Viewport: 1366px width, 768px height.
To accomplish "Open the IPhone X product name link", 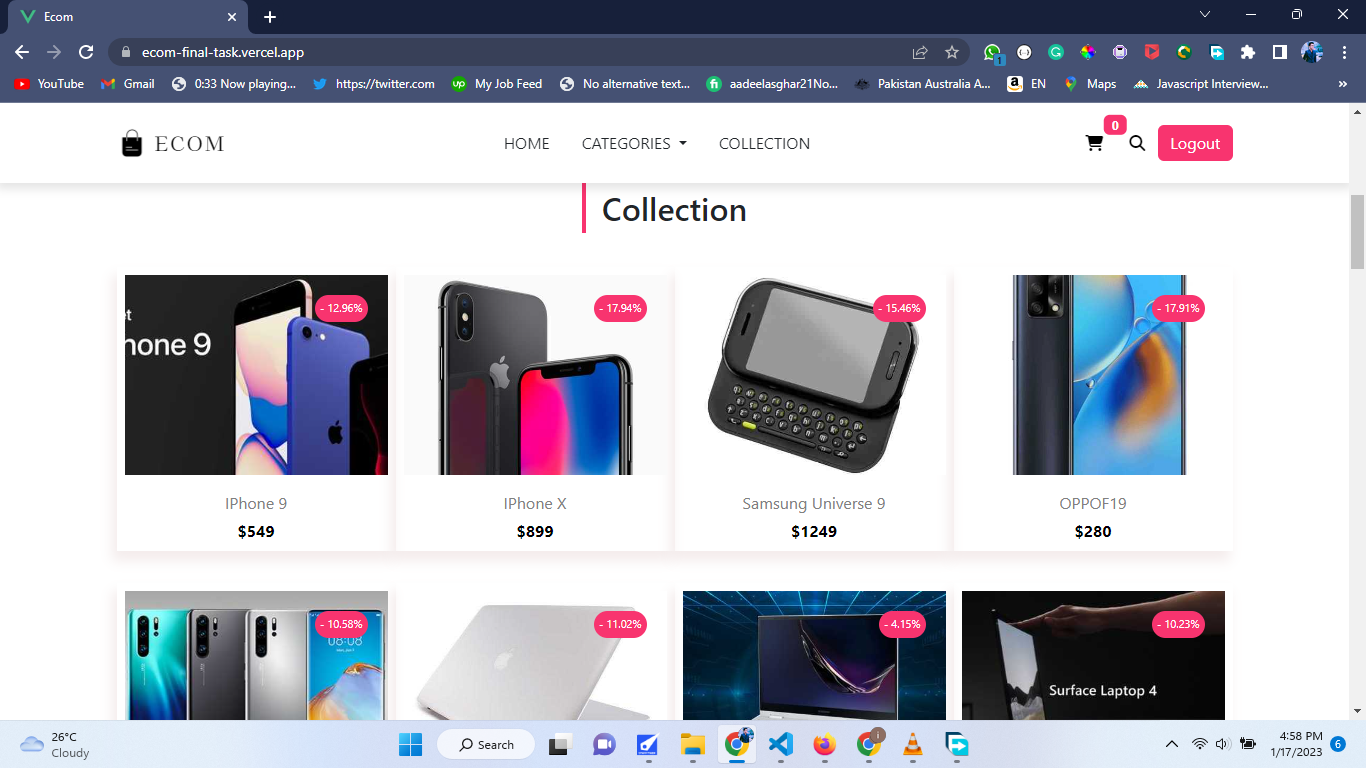I will click(x=535, y=503).
